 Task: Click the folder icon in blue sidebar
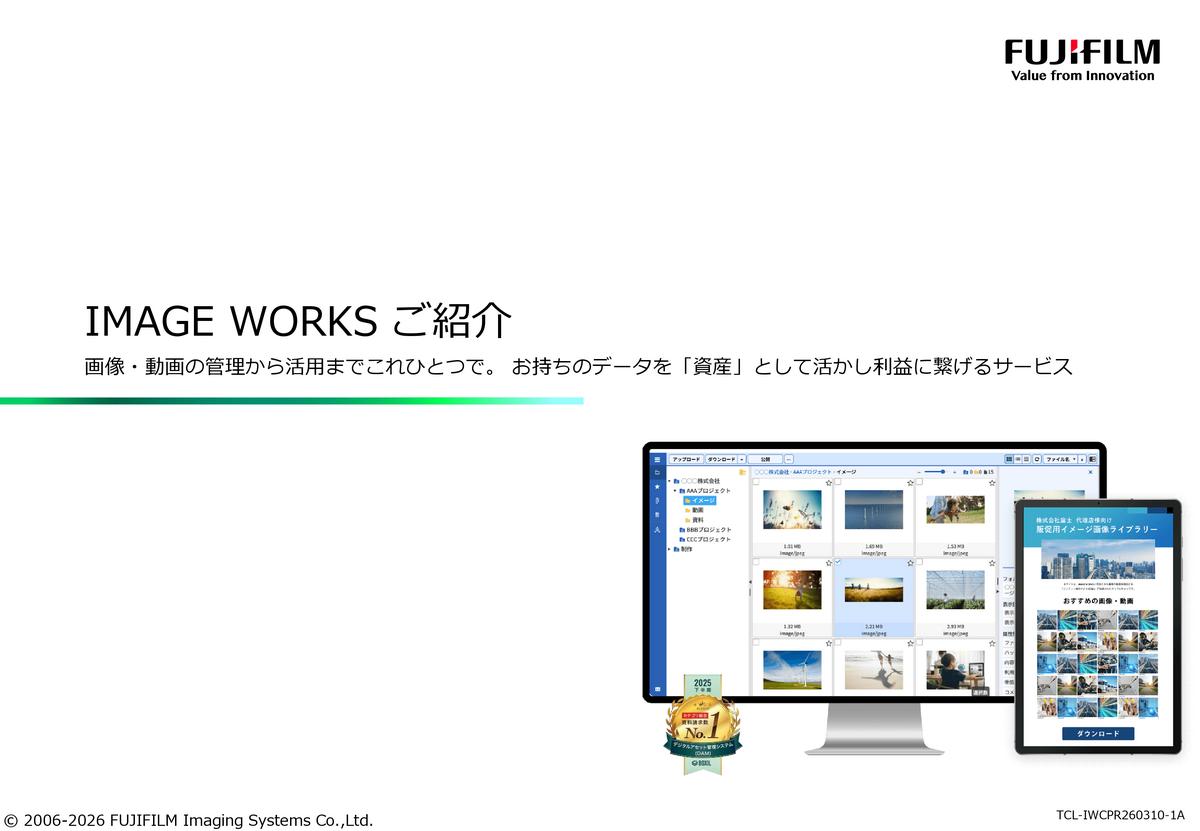click(657, 472)
